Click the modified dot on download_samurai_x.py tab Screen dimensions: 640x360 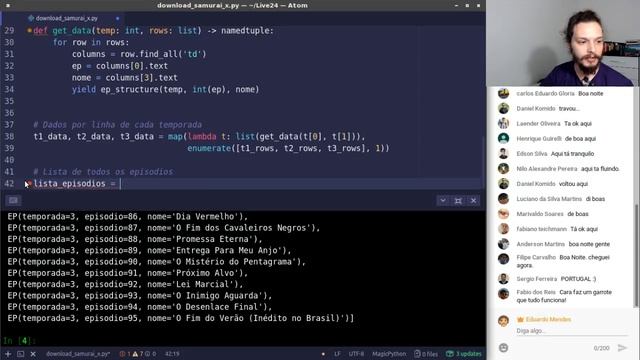118,18
